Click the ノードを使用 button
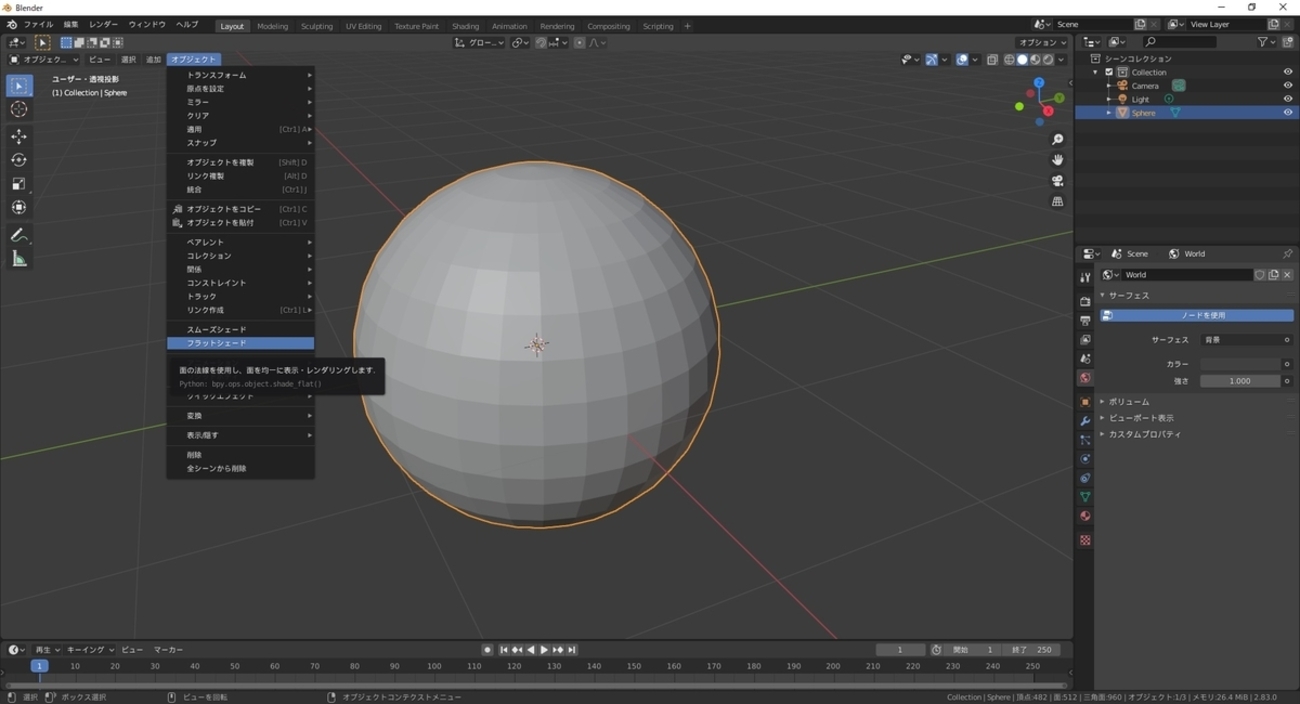Screen dimensions: 1300x704 (x=1197, y=315)
